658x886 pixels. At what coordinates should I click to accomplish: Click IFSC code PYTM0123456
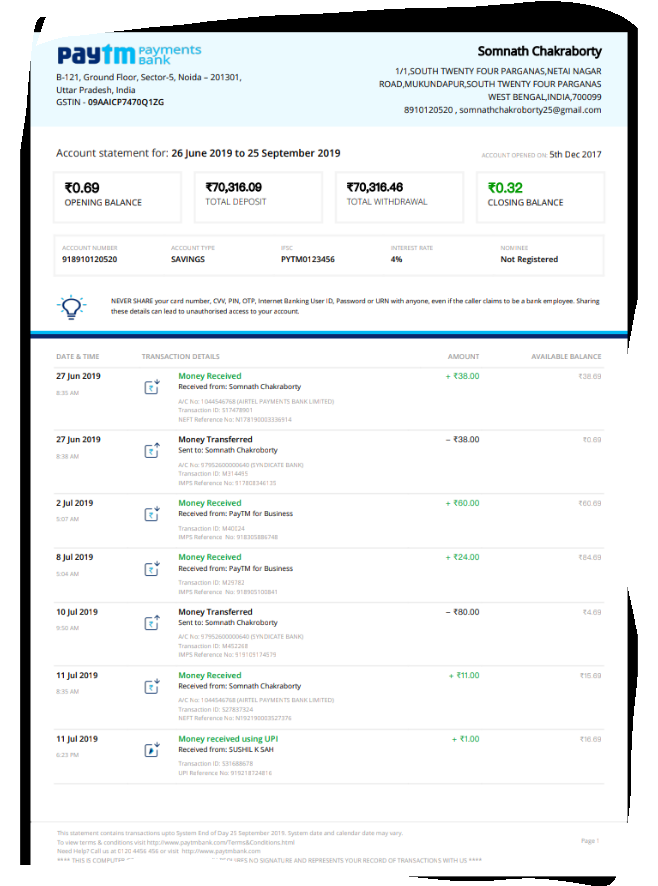pos(308,259)
